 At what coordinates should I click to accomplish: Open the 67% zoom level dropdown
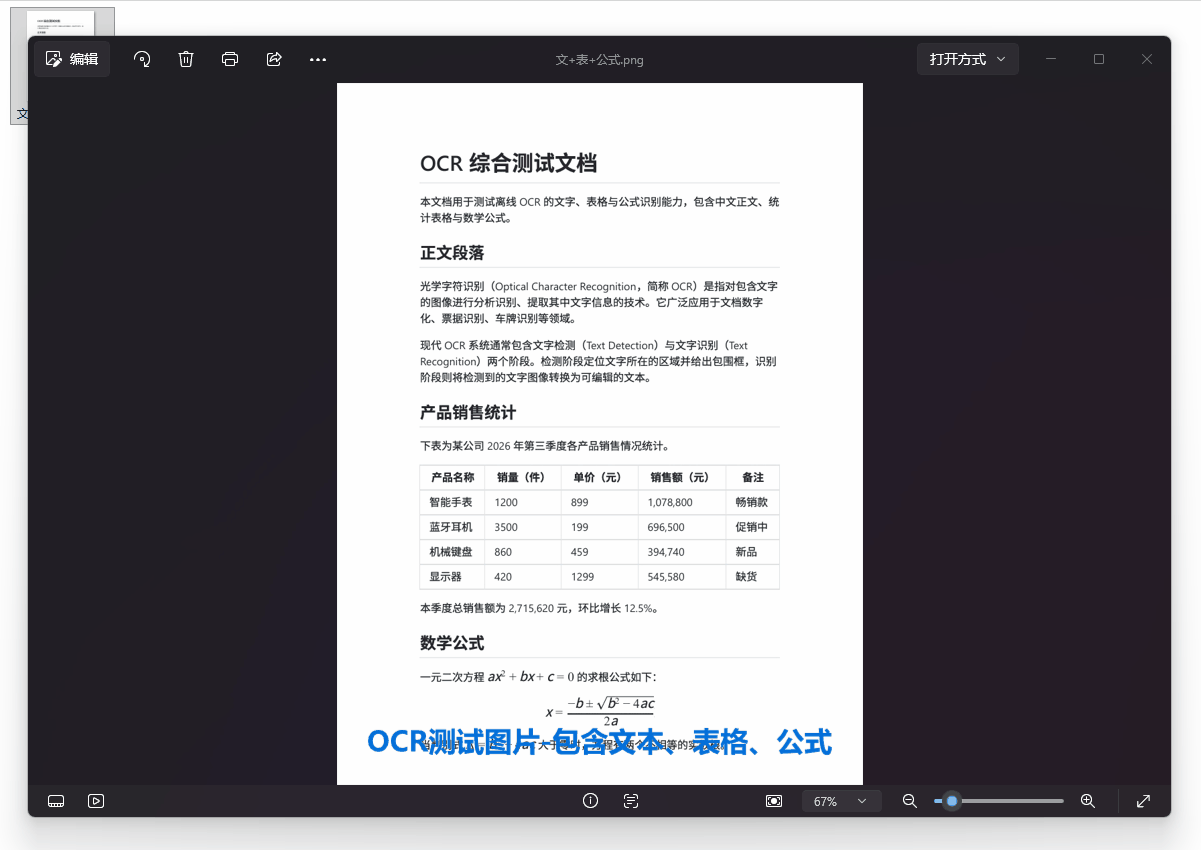[x=841, y=801]
